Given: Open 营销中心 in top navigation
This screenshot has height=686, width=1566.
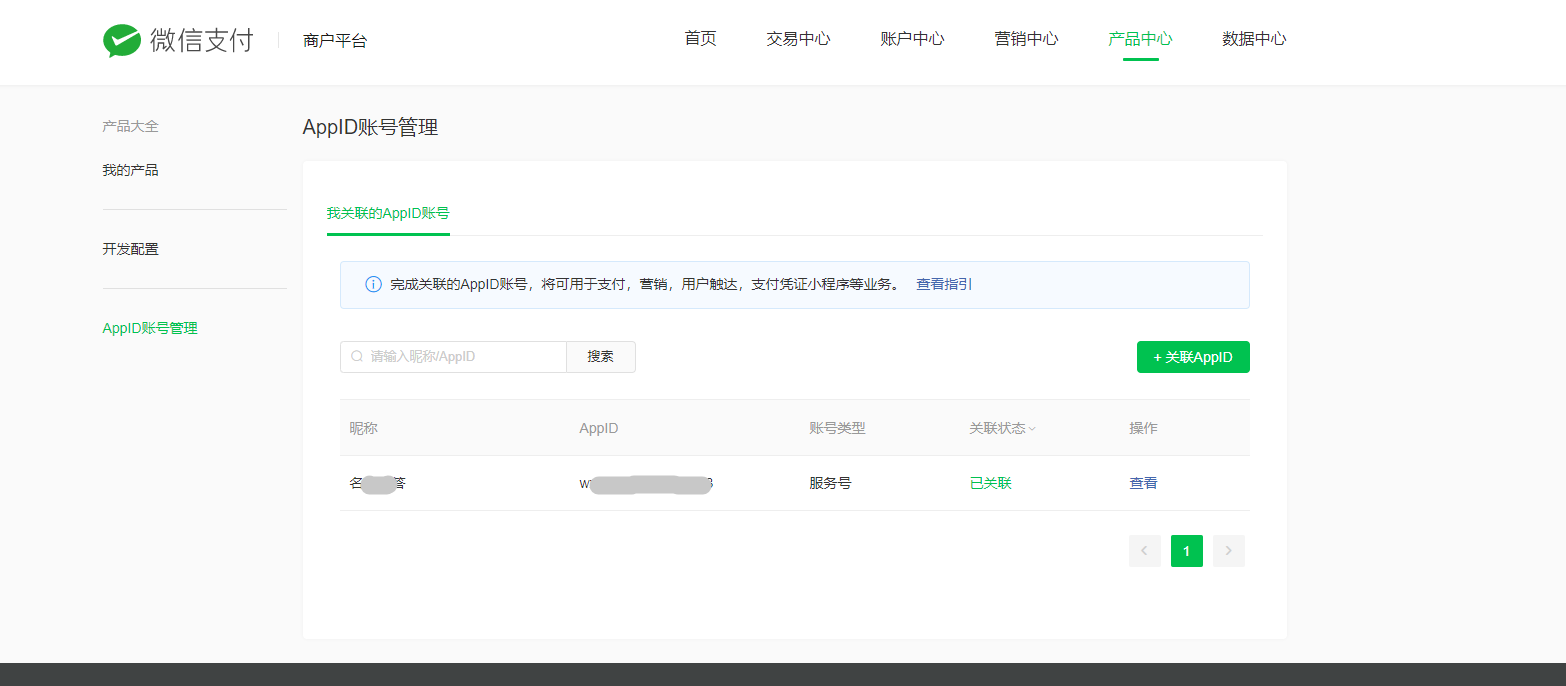Looking at the screenshot, I should tap(1026, 39).
